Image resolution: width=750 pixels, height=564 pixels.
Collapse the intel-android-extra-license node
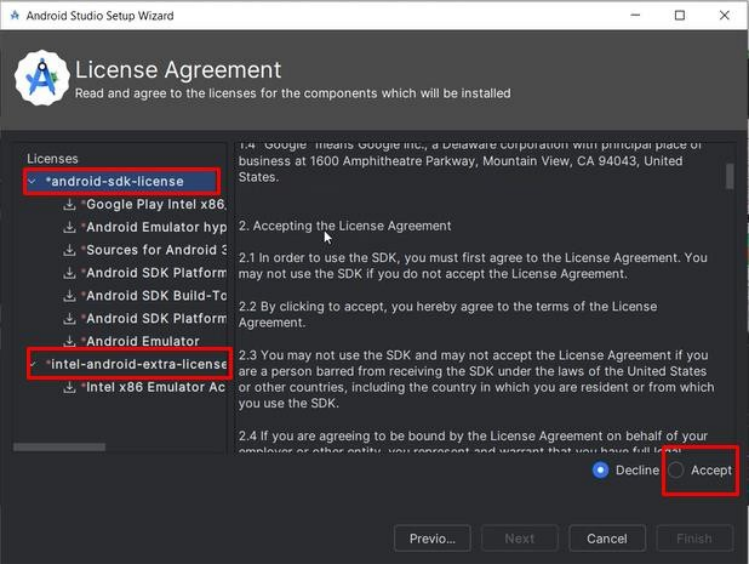coord(33,364)
